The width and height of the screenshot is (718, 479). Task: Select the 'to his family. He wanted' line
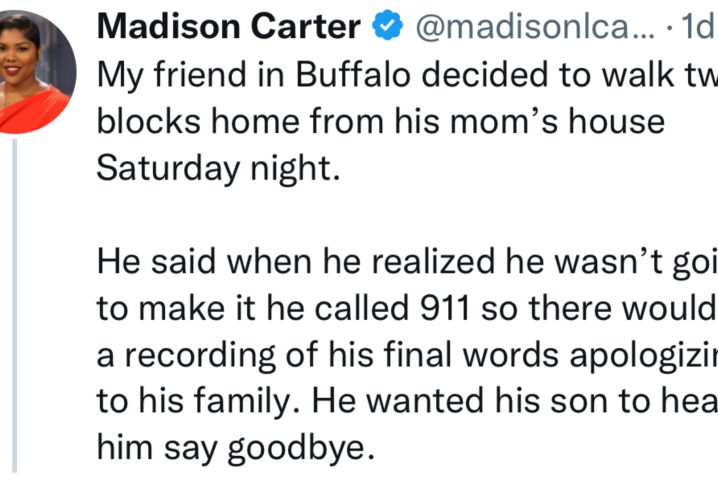(x=408, y=401)
